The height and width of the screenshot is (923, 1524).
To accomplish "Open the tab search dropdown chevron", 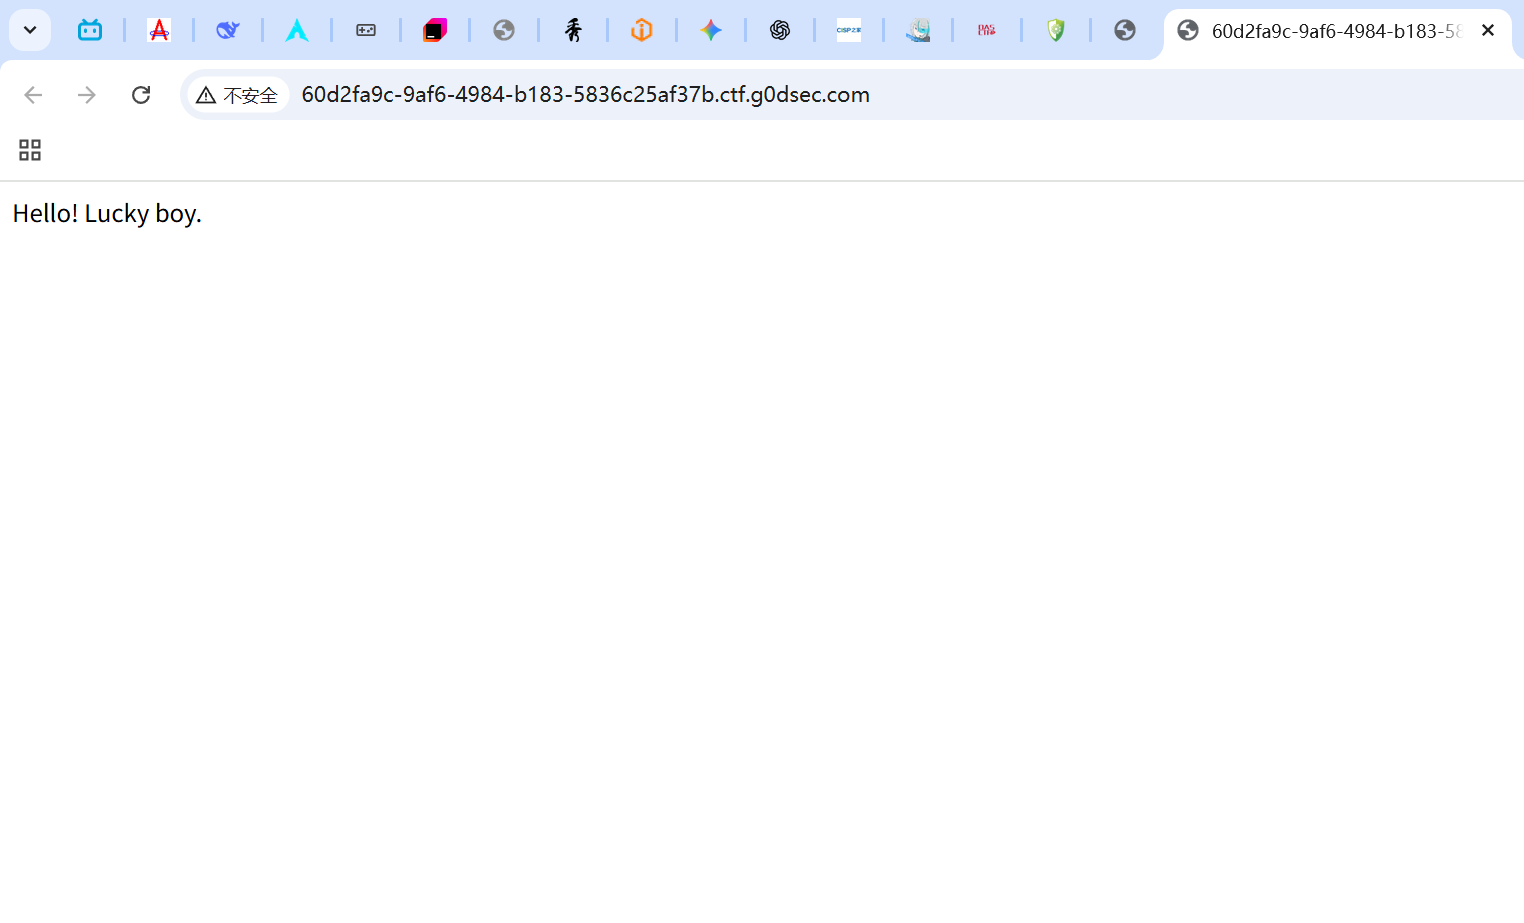I will tap(30, 30).
